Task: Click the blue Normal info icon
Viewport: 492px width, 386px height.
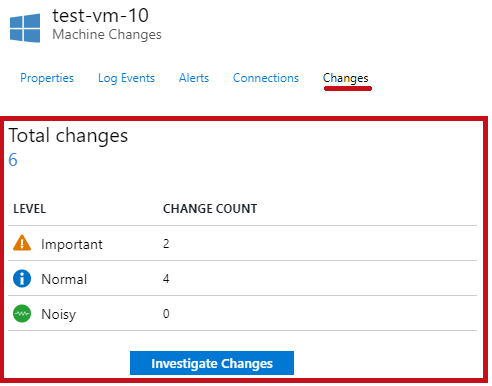Action: (22, 279)
